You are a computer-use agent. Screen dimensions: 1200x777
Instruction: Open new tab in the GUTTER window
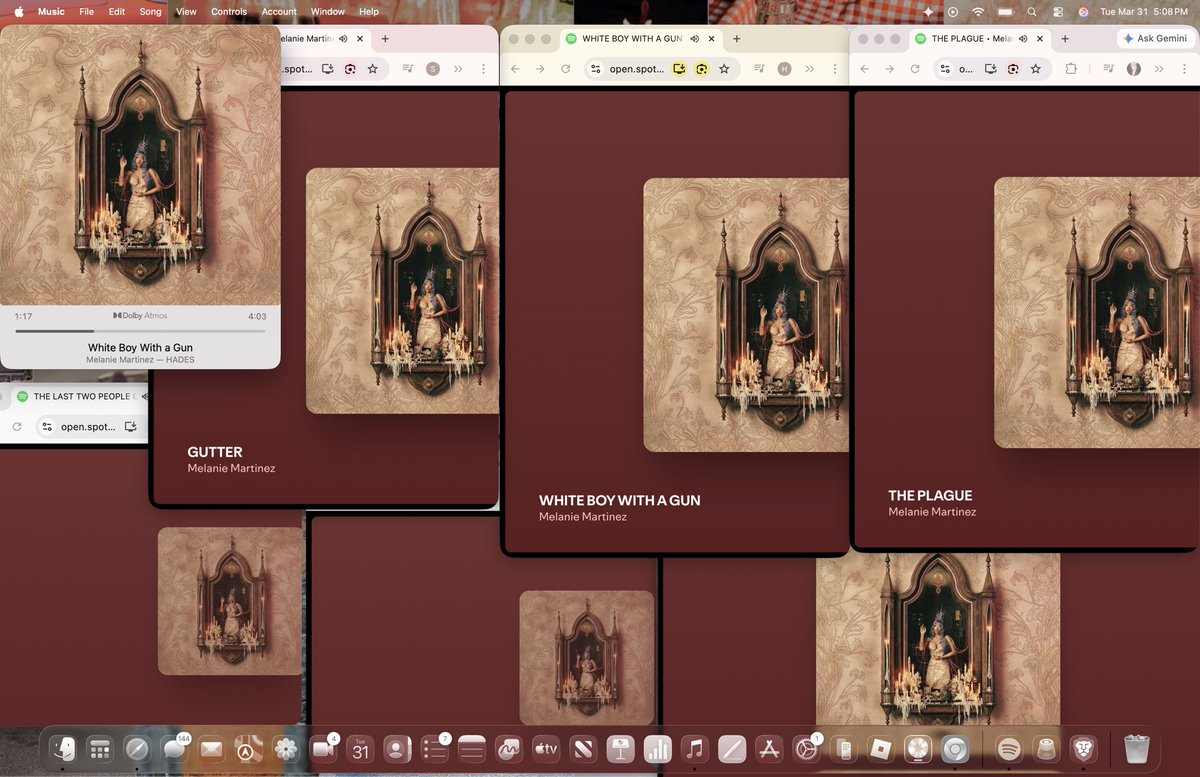386,39
